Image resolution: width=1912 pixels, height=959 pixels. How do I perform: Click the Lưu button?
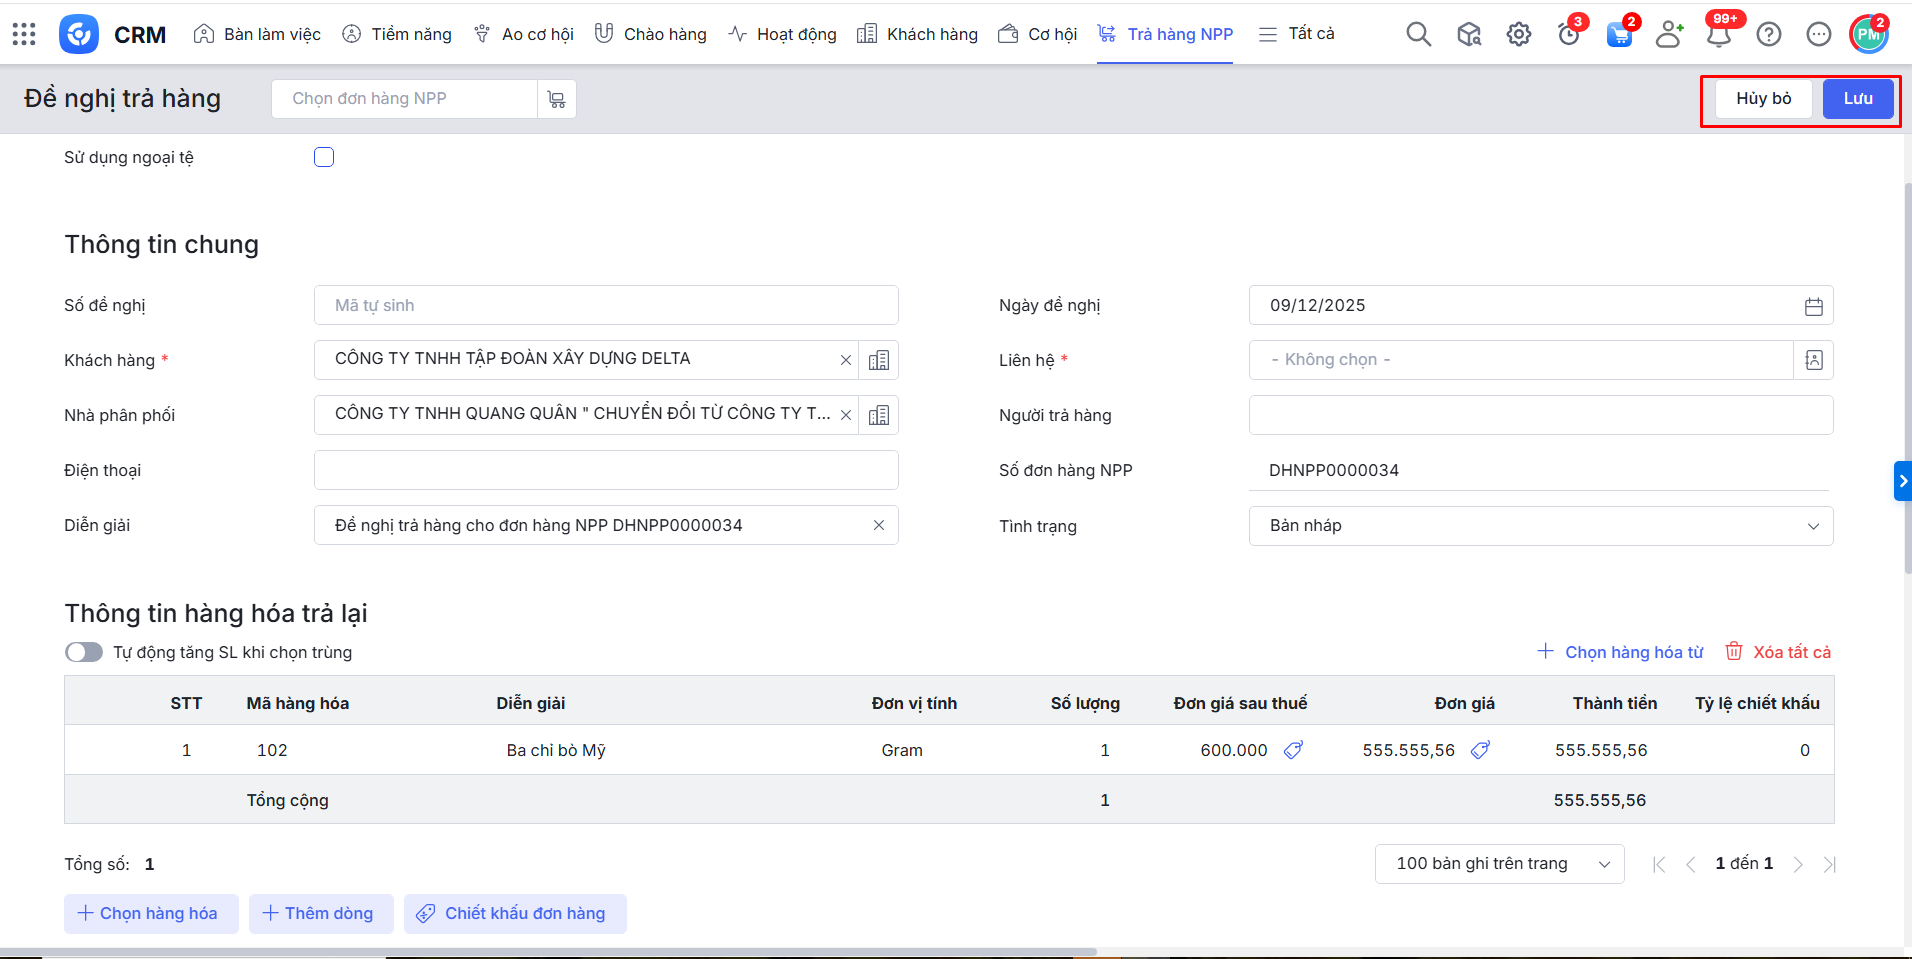(1857, 98)
